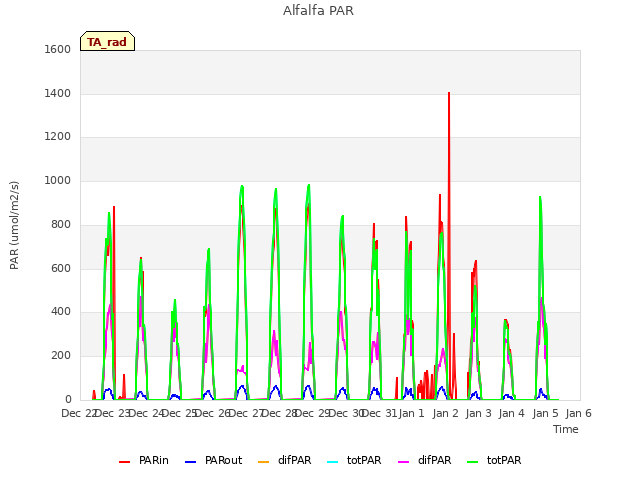Click the 200 y-axis tick label
Viewport: 640px width, 480px height.
(x=61, y=356)
